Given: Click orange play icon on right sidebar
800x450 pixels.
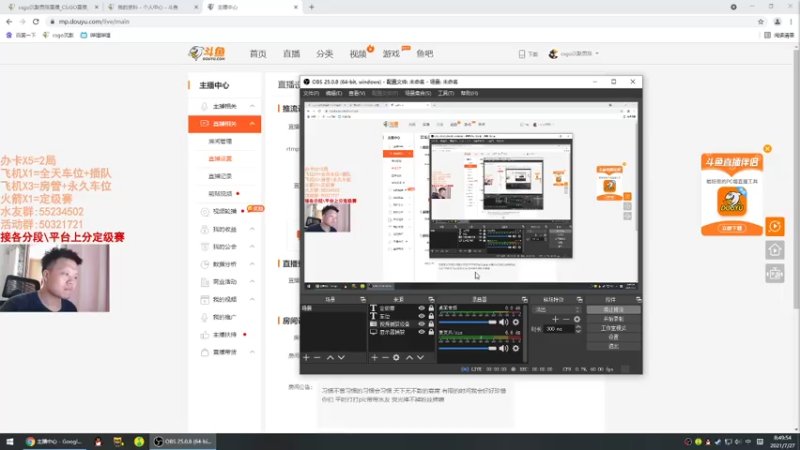Looking at the screenshot, I should [774, 226].
